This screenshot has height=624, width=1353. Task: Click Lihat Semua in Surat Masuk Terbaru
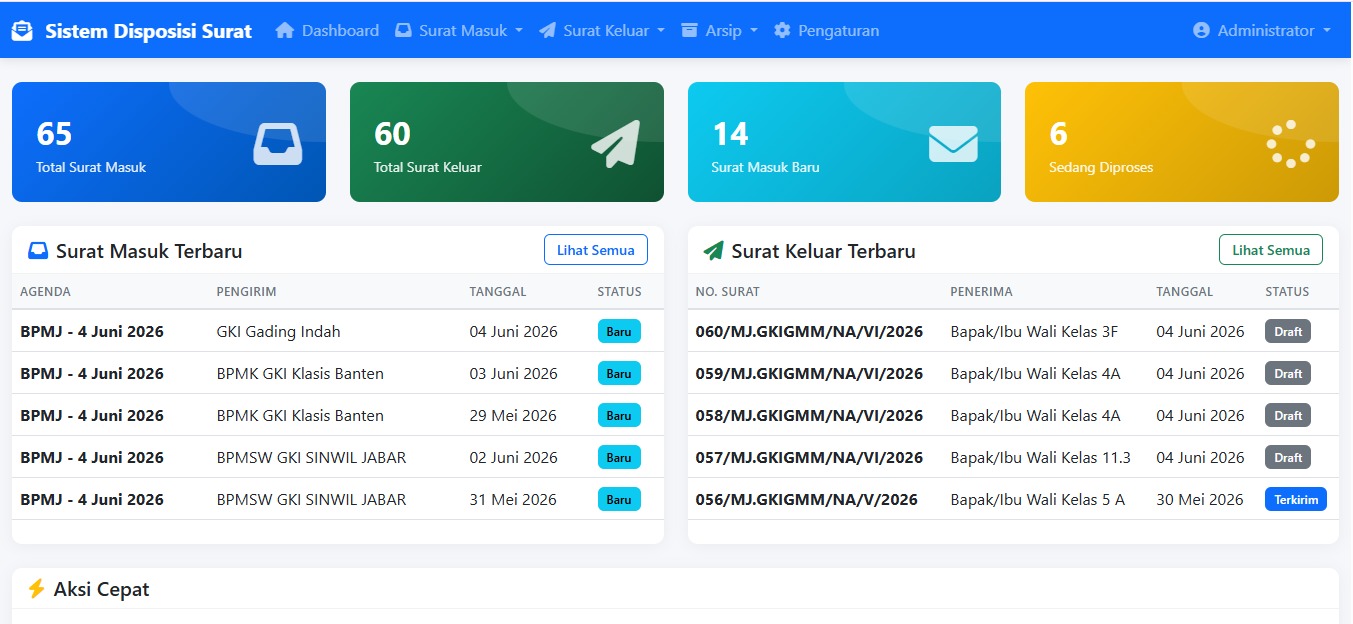click(596, 250)
